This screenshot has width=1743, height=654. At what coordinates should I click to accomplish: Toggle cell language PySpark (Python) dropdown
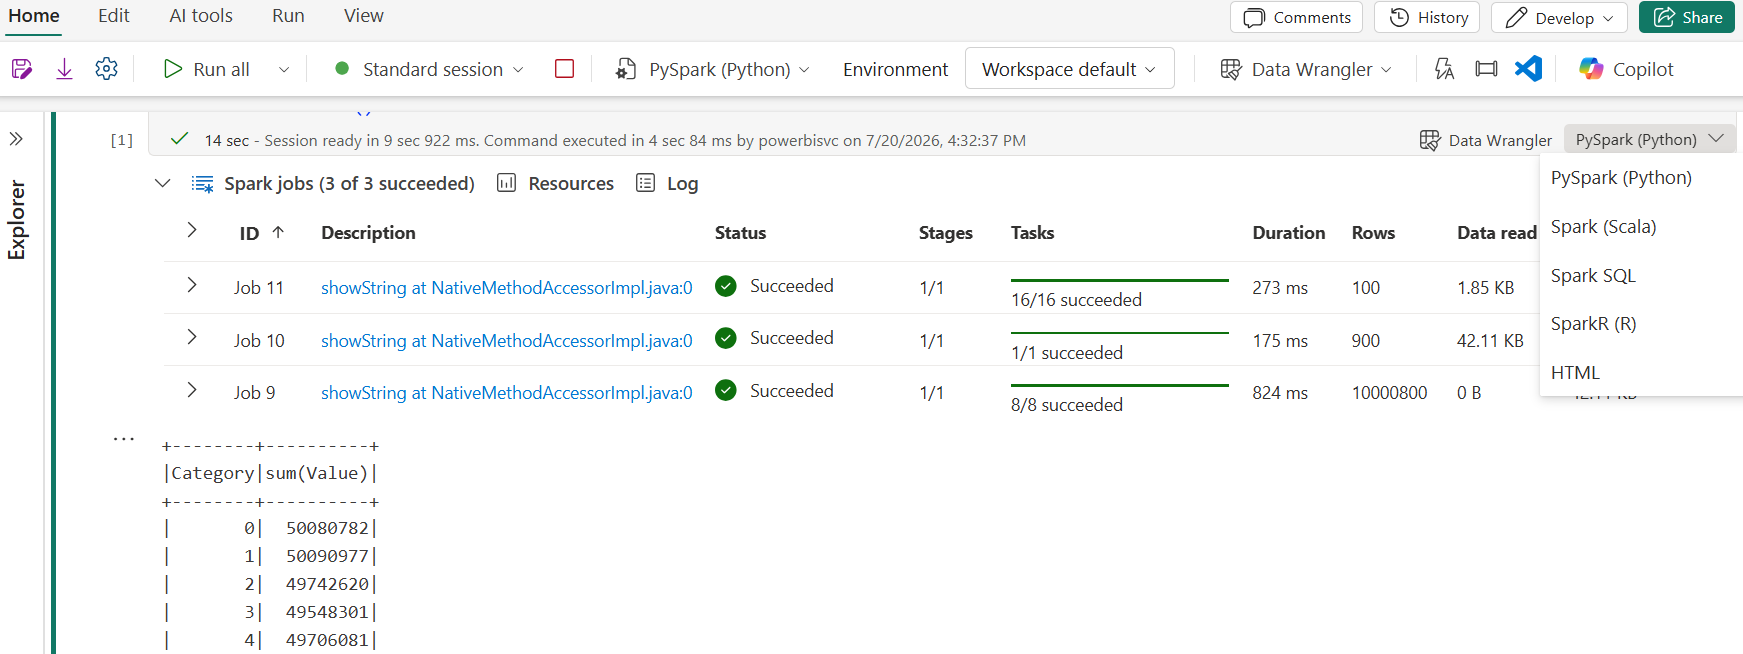pos(1649,139)
